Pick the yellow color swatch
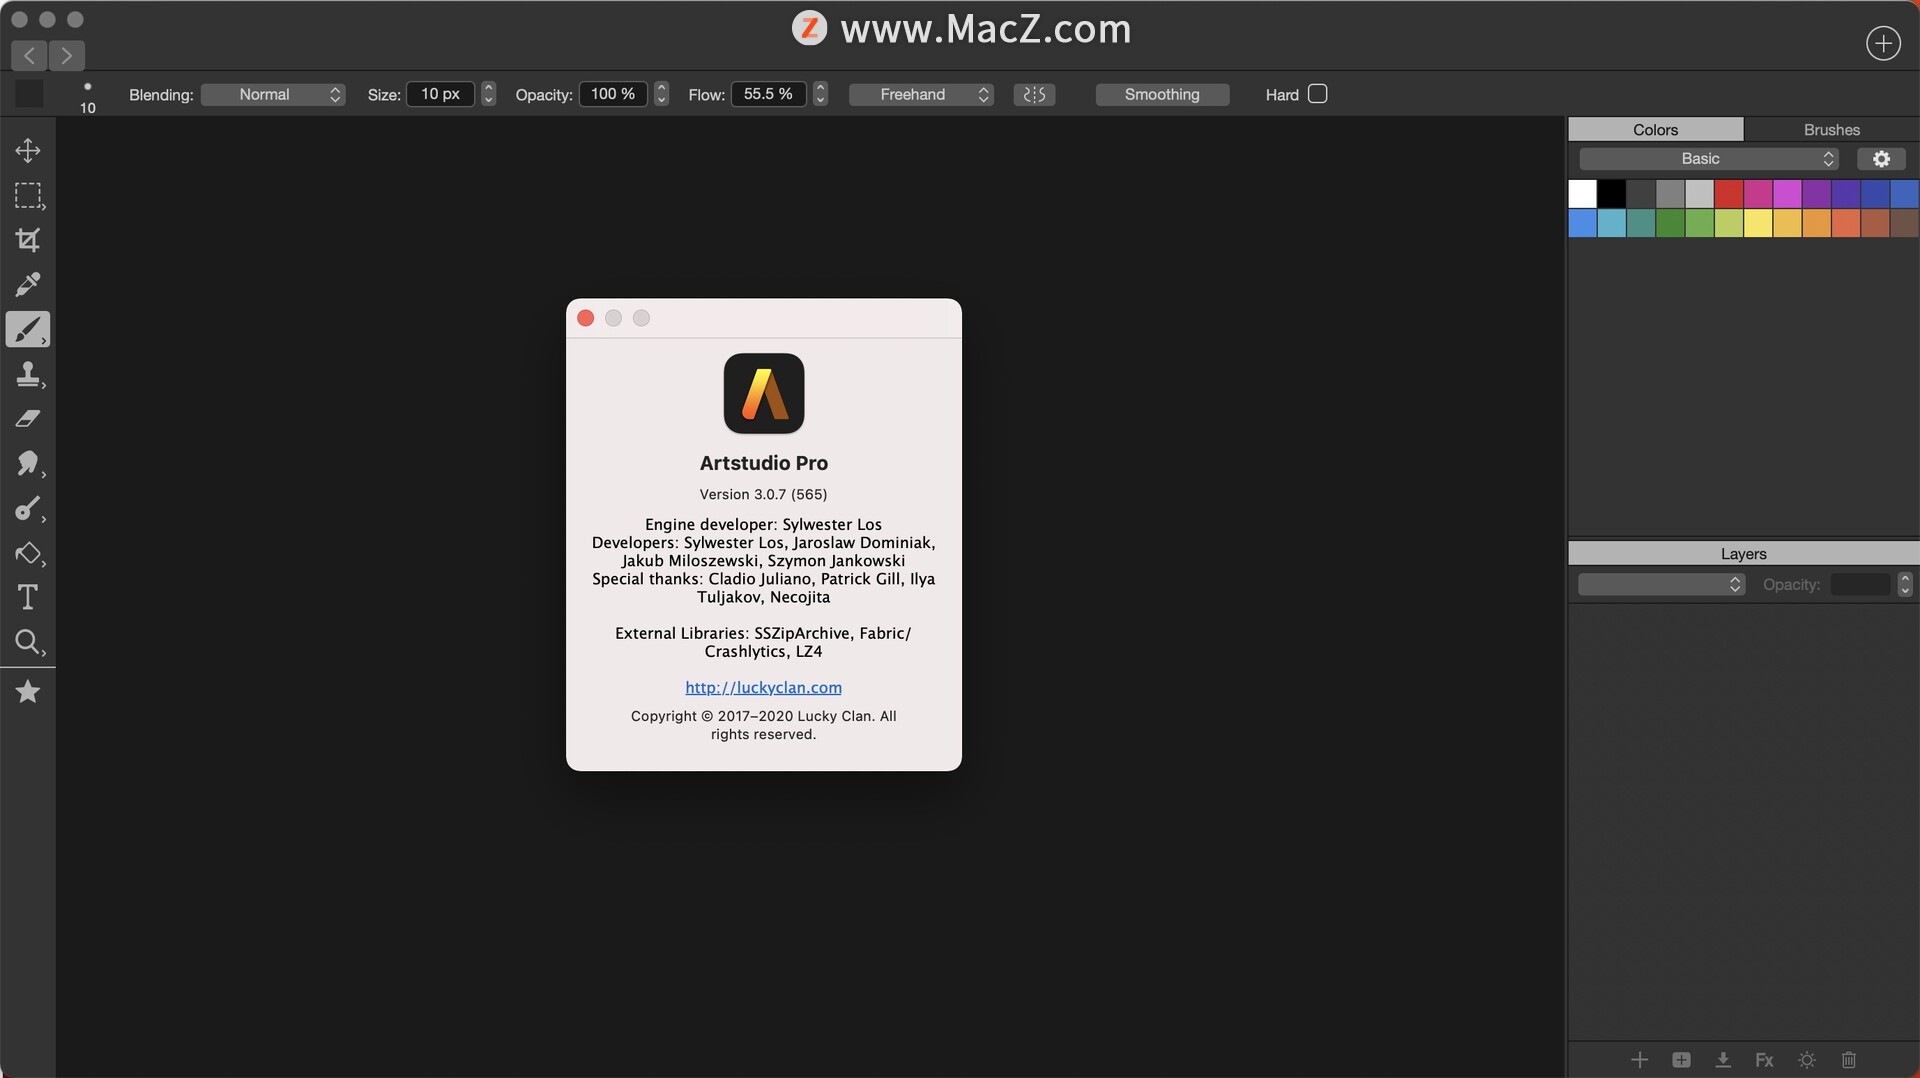 click(x=1758, y=223)
